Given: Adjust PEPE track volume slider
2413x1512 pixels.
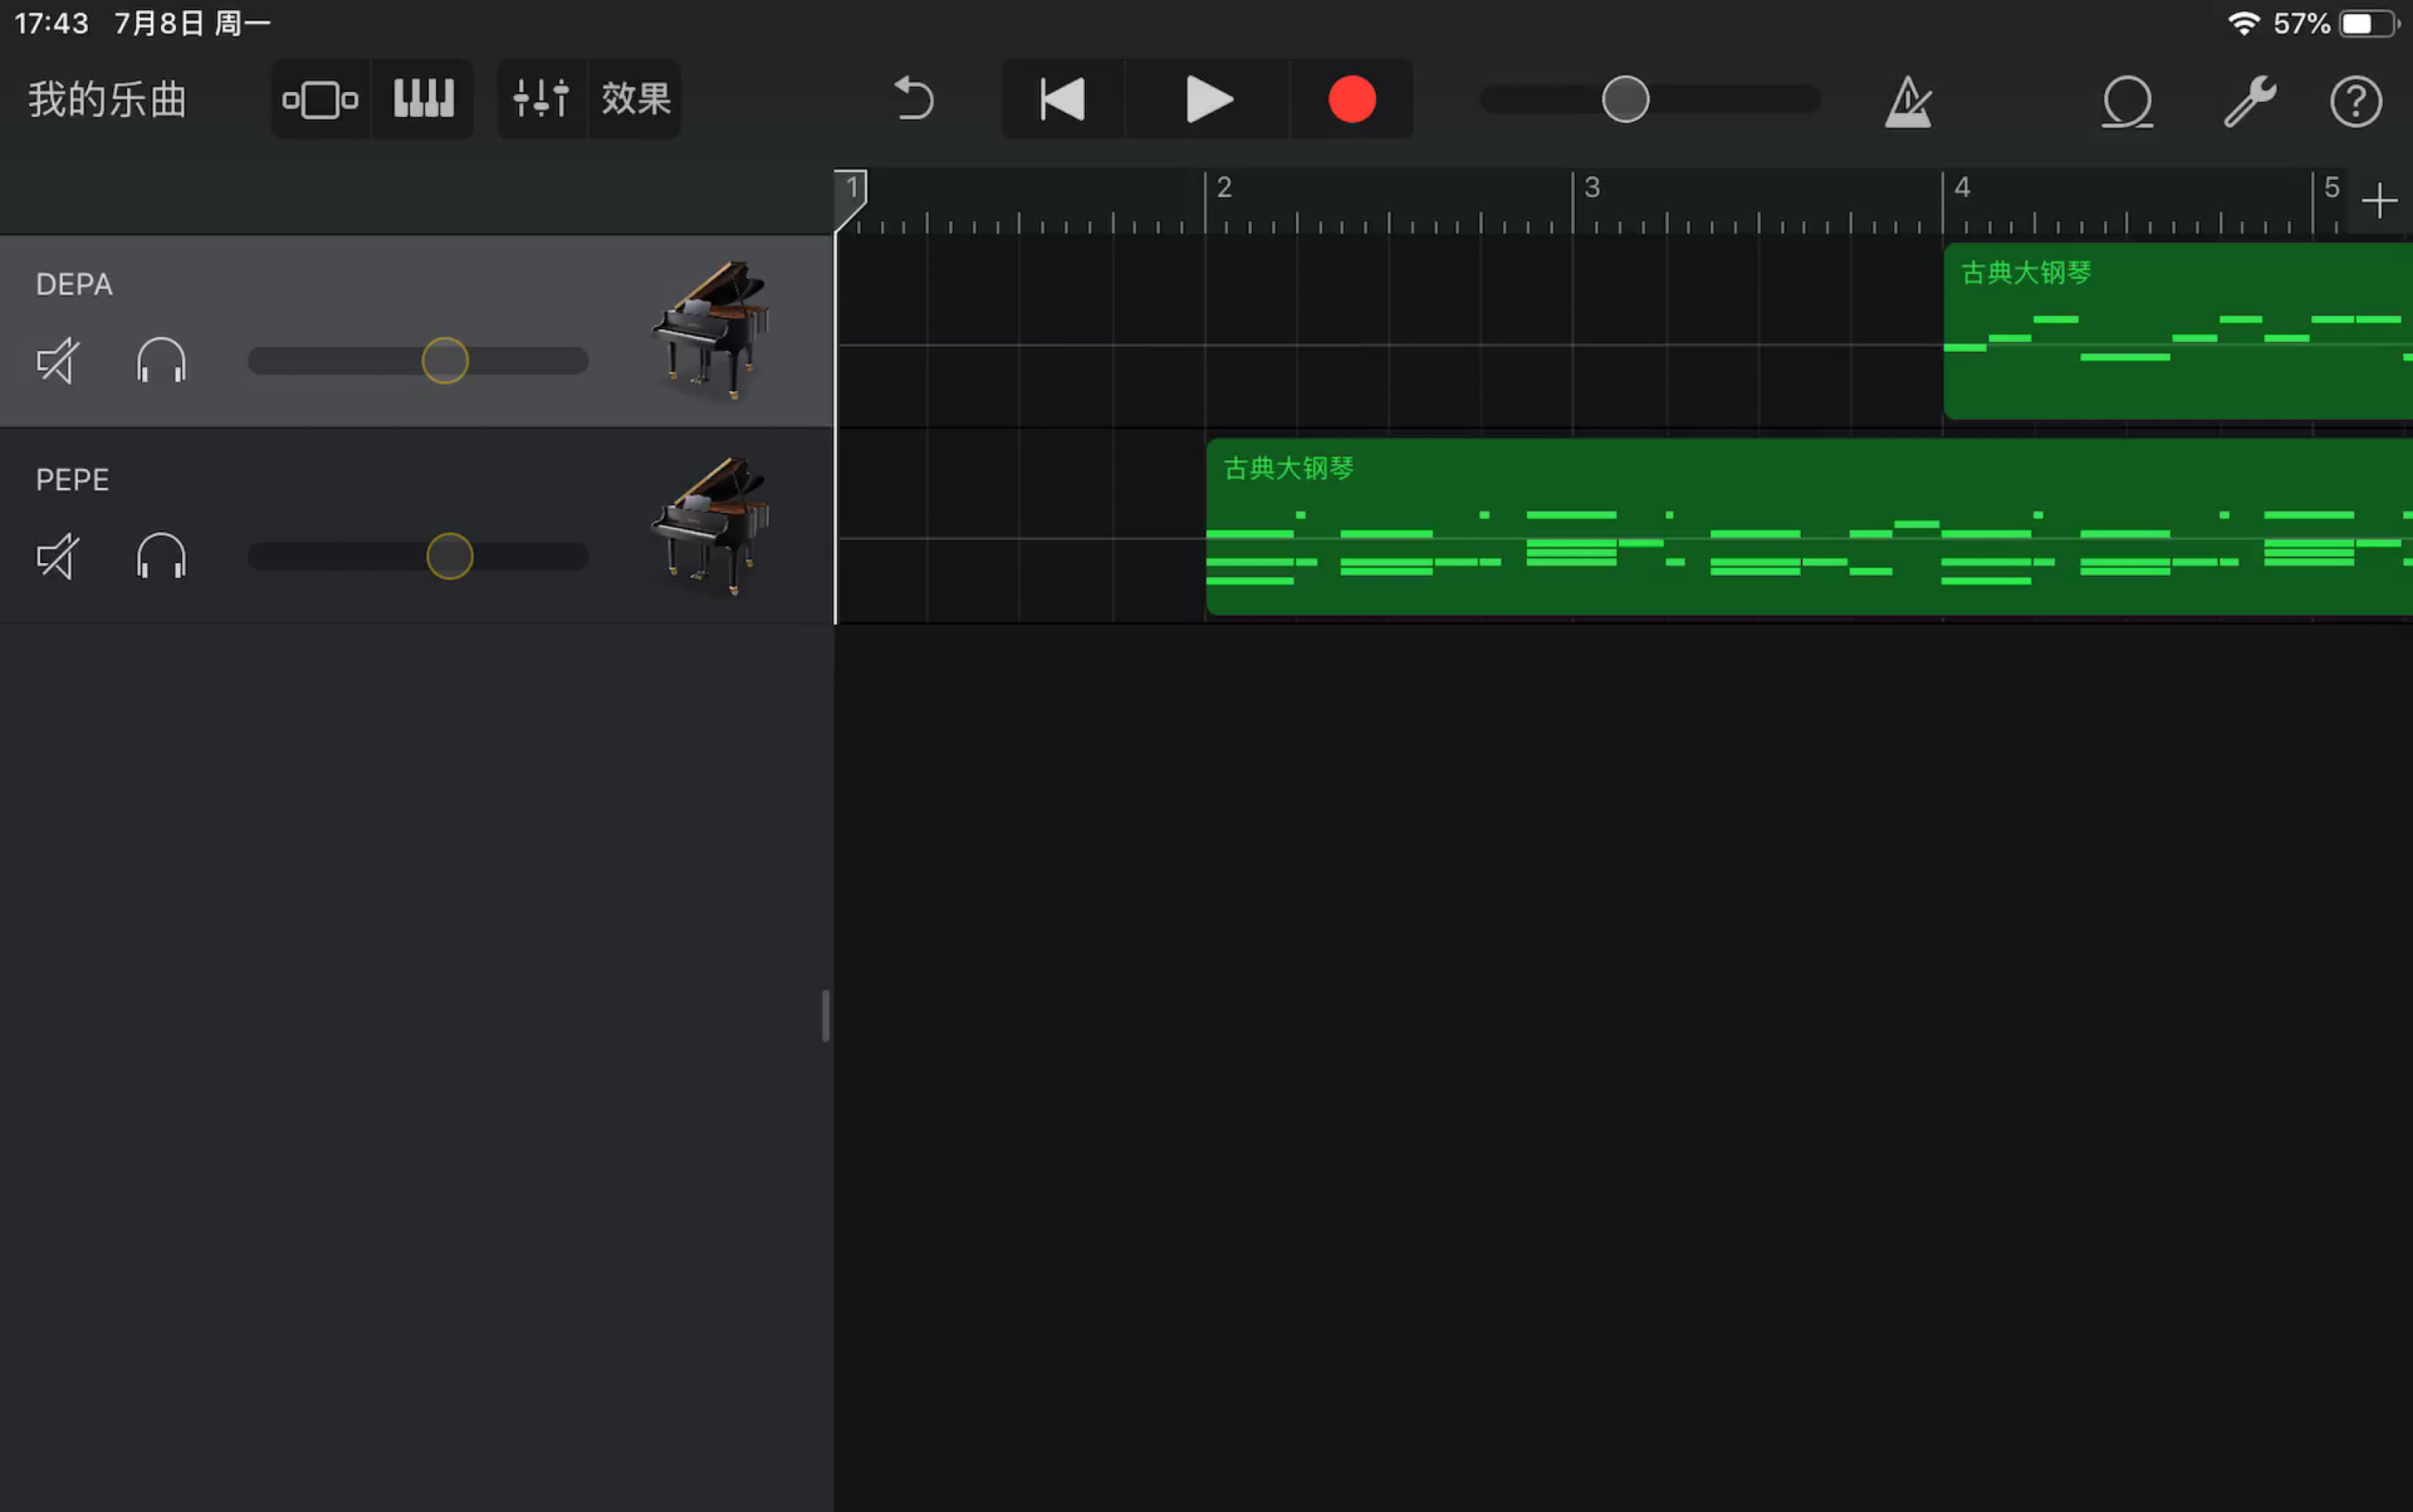Looking at the screenshot, I should [x=418, y=556].
